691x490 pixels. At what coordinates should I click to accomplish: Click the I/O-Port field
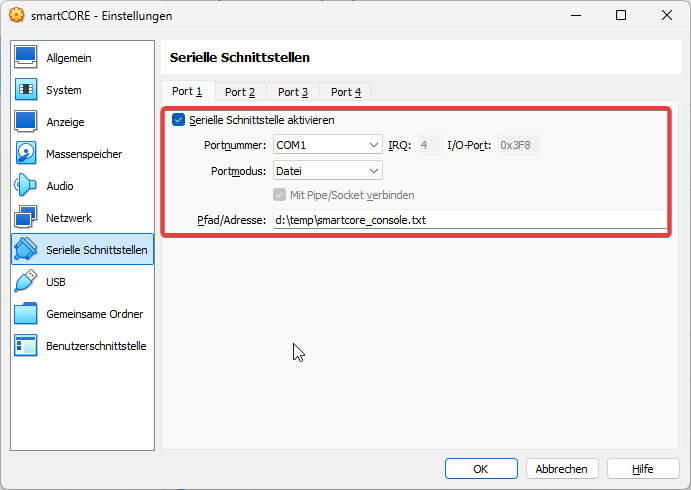518,145
